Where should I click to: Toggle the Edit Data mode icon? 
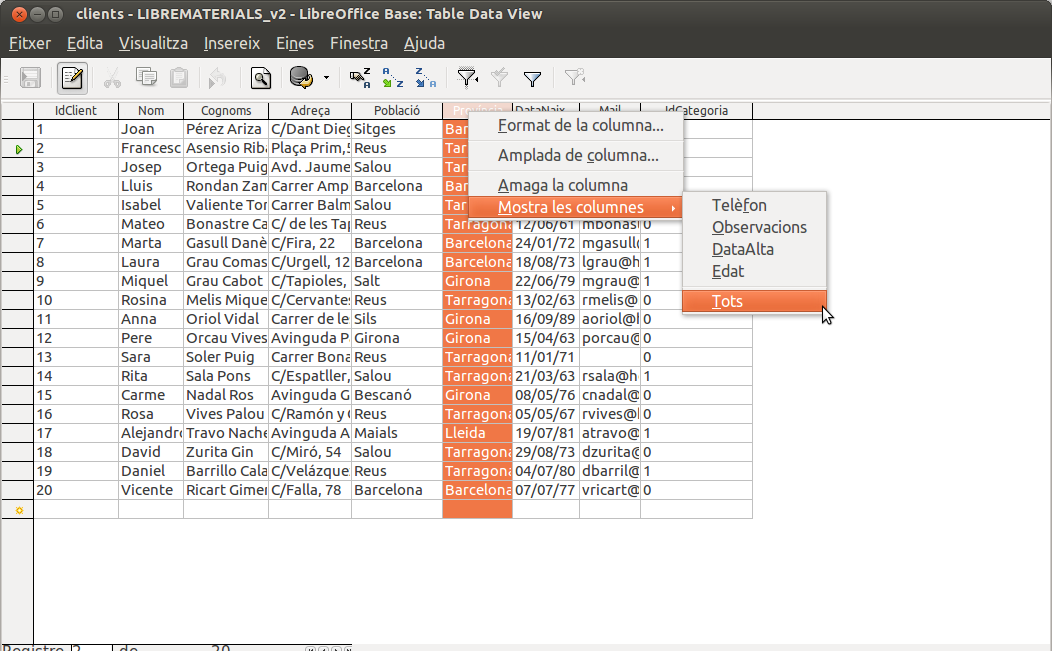pos(72,77)
